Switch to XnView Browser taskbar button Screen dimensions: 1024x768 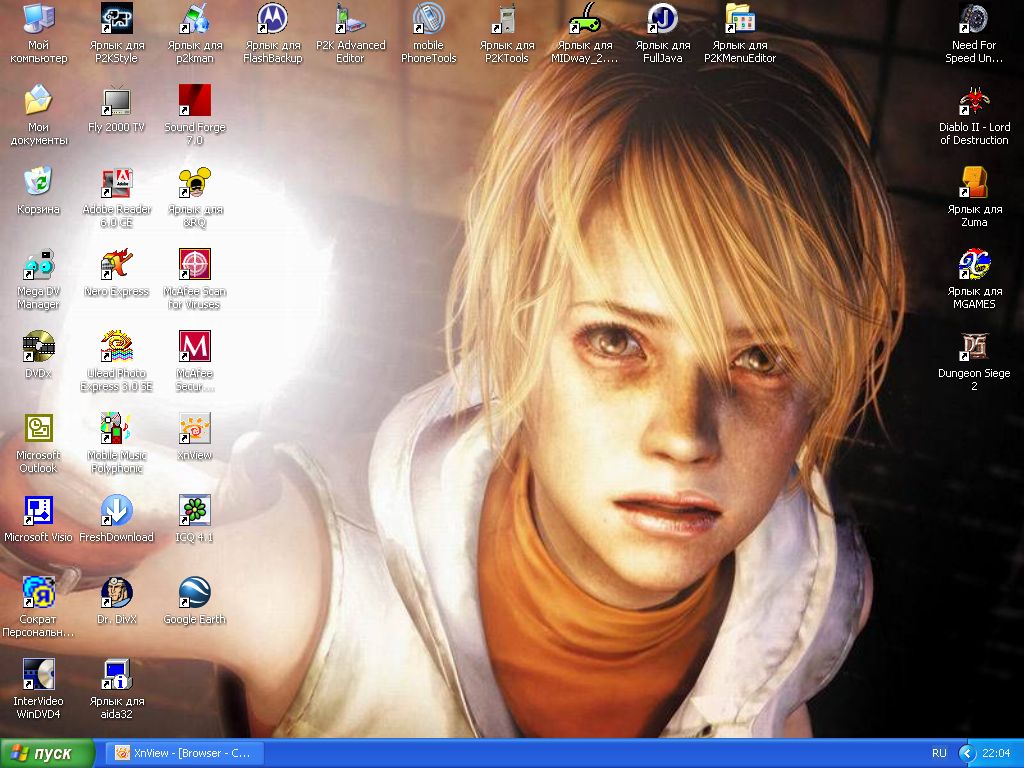click(x=185, y=753)
